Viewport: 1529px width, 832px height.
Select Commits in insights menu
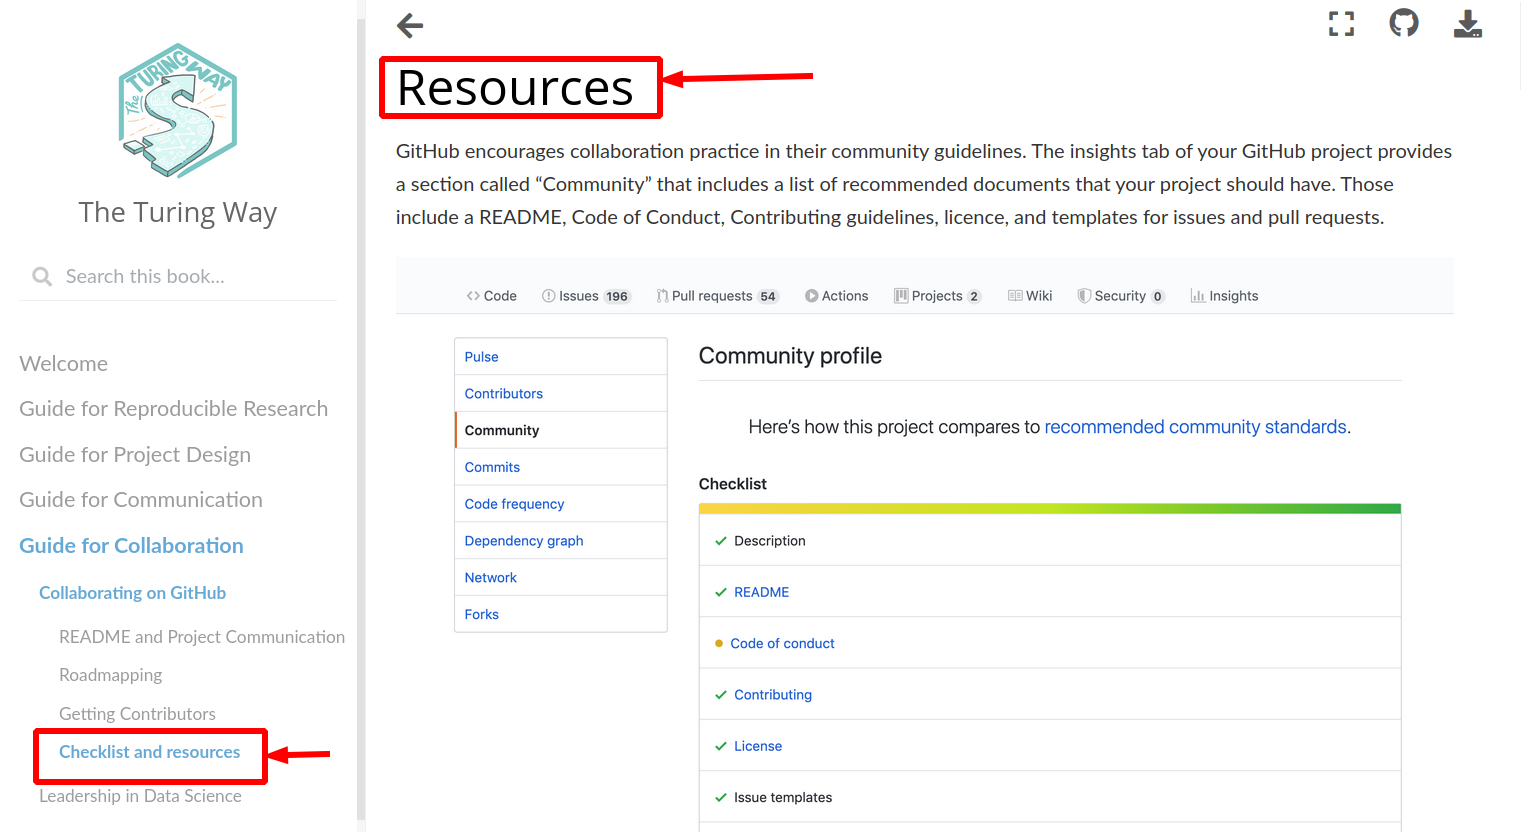coord(561,467)
